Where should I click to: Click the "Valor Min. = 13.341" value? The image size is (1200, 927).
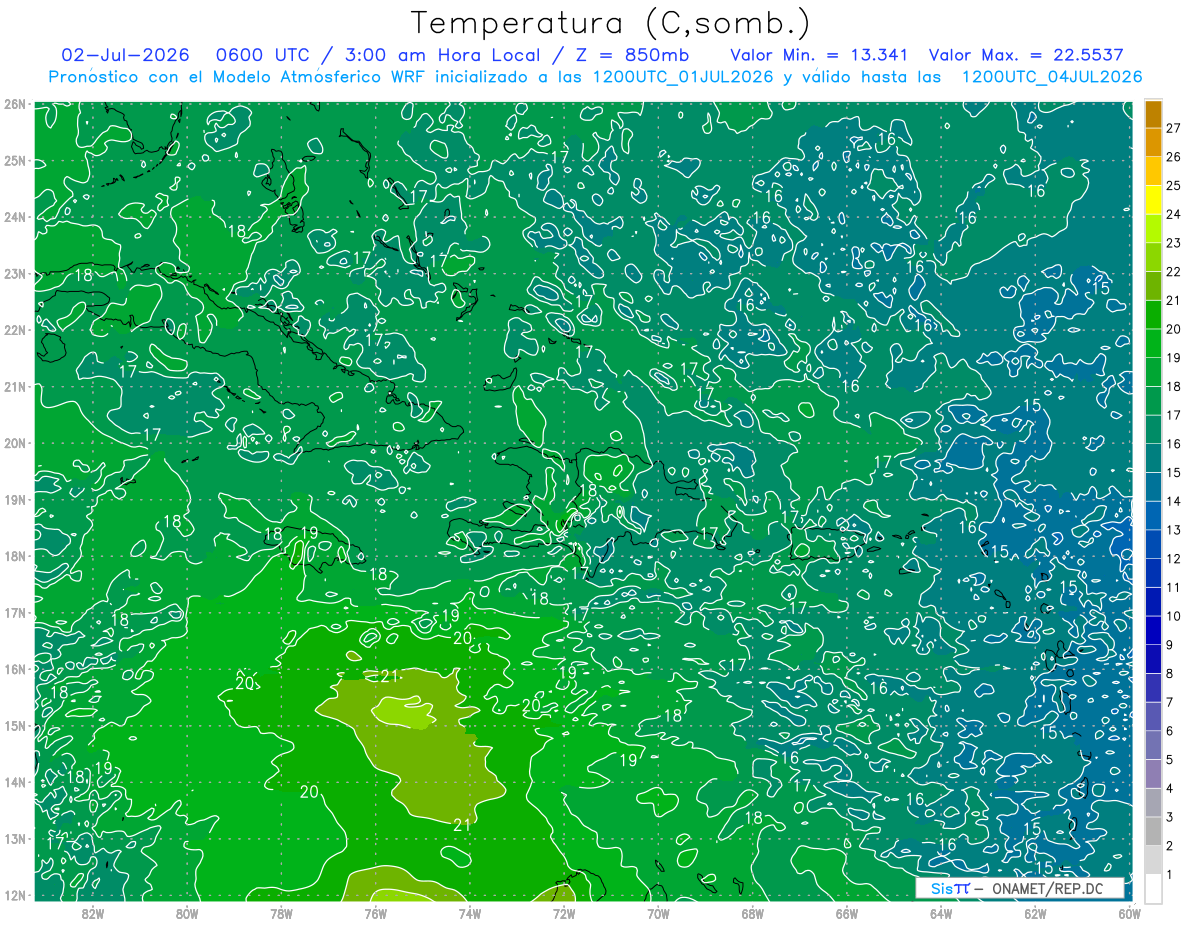click(819, 55)
